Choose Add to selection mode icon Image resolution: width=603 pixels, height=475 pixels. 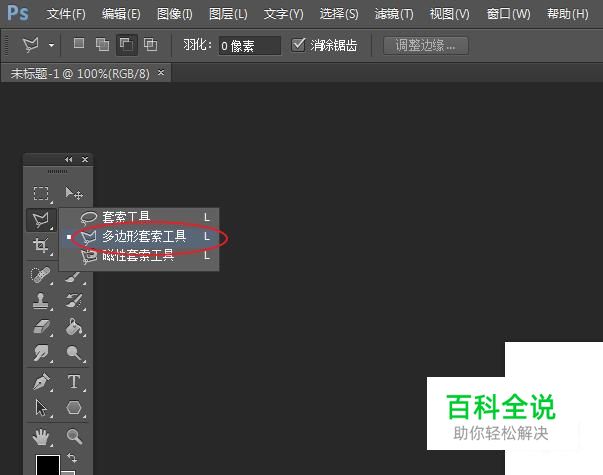coord(102,45)
